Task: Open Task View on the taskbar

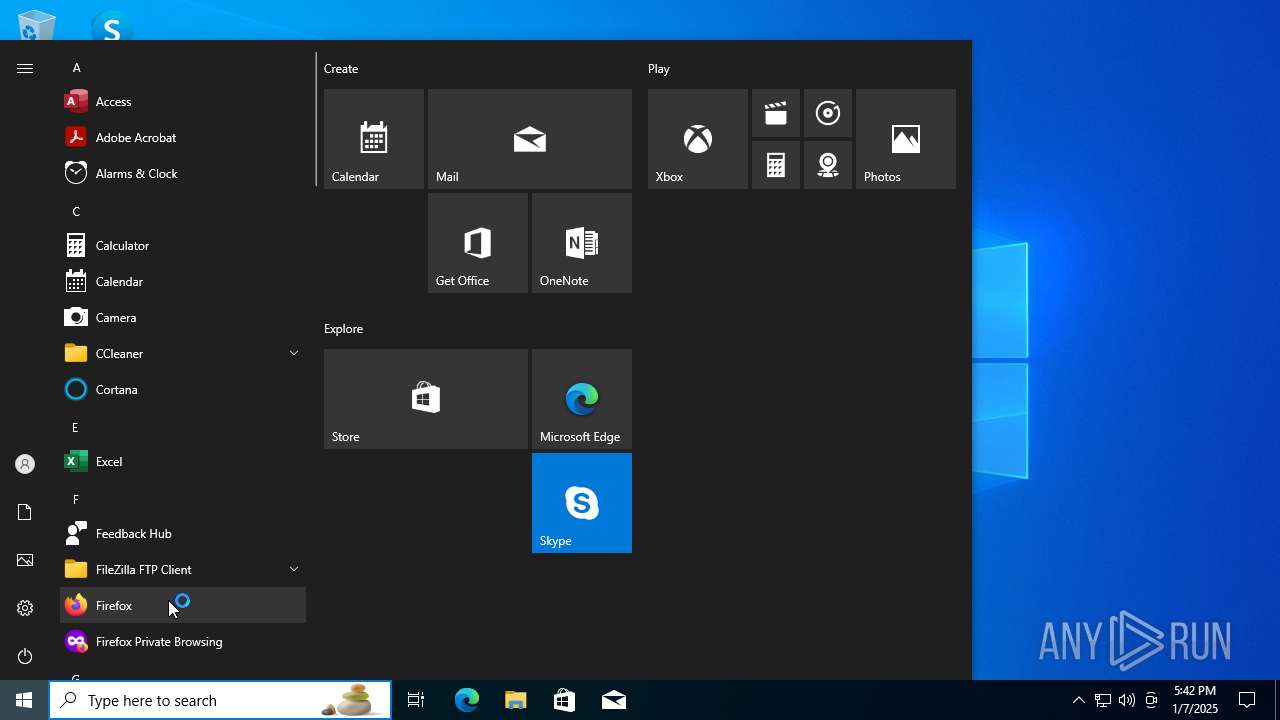Action: point(416,700)
